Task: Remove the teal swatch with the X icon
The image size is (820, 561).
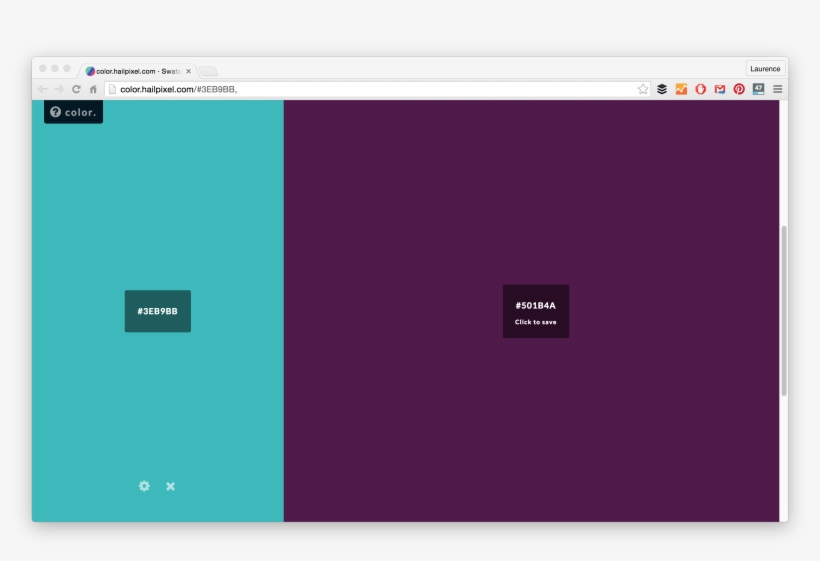Action: coord(170,486)
